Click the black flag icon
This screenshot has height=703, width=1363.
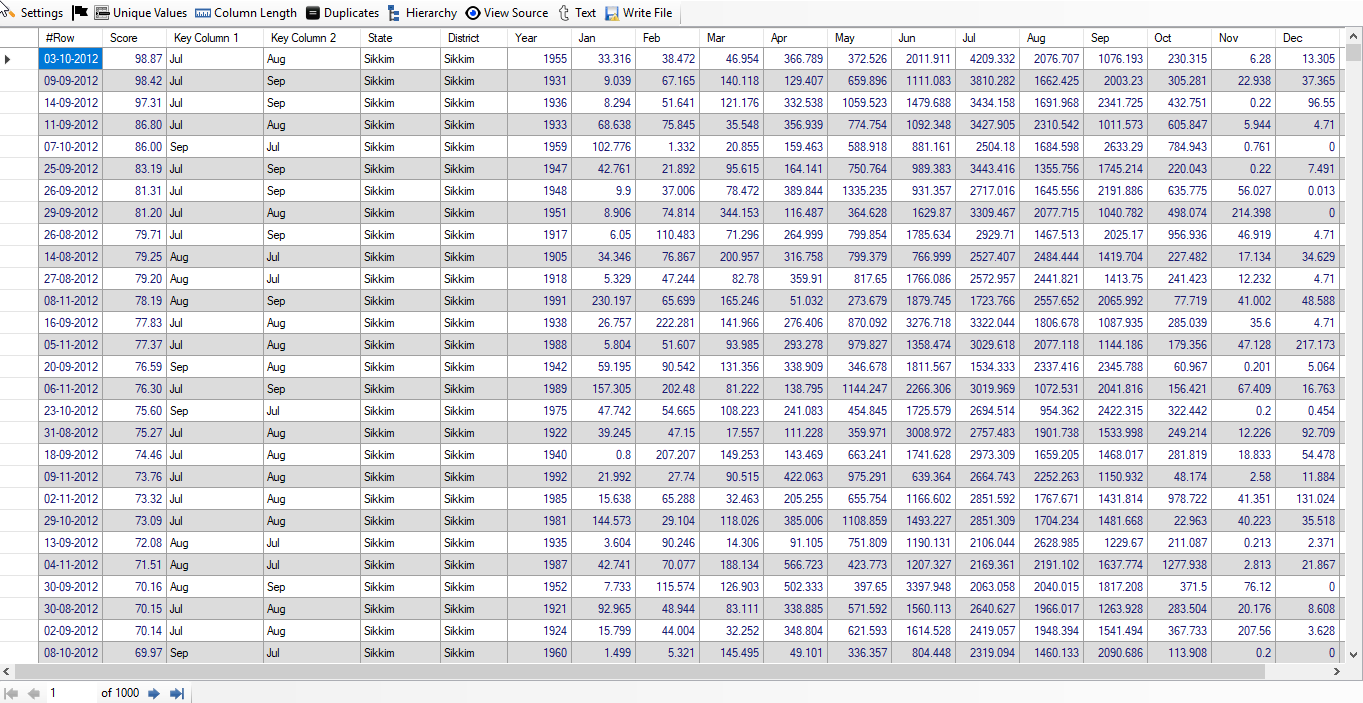(x=80, y=13)
